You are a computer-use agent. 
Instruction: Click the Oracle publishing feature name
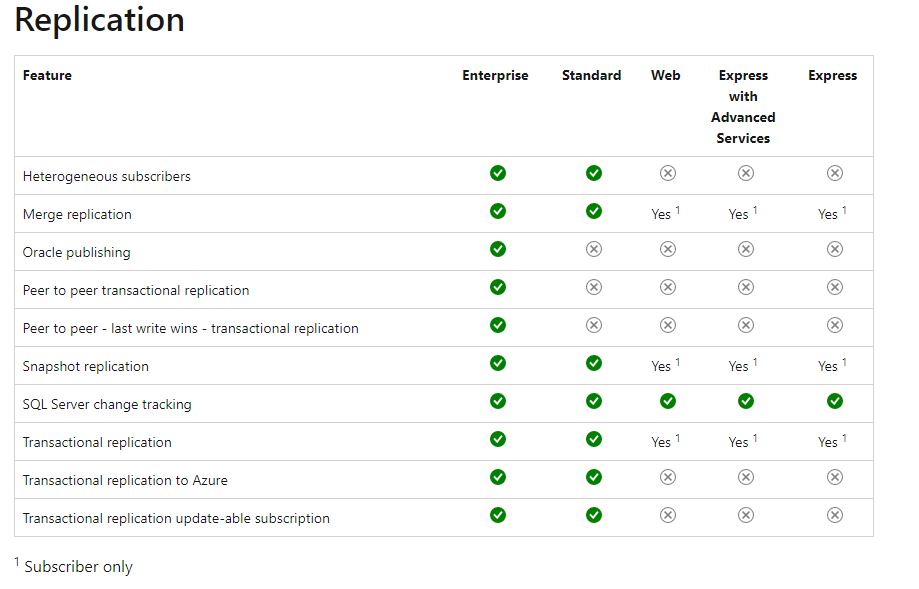tap(77, 252)
